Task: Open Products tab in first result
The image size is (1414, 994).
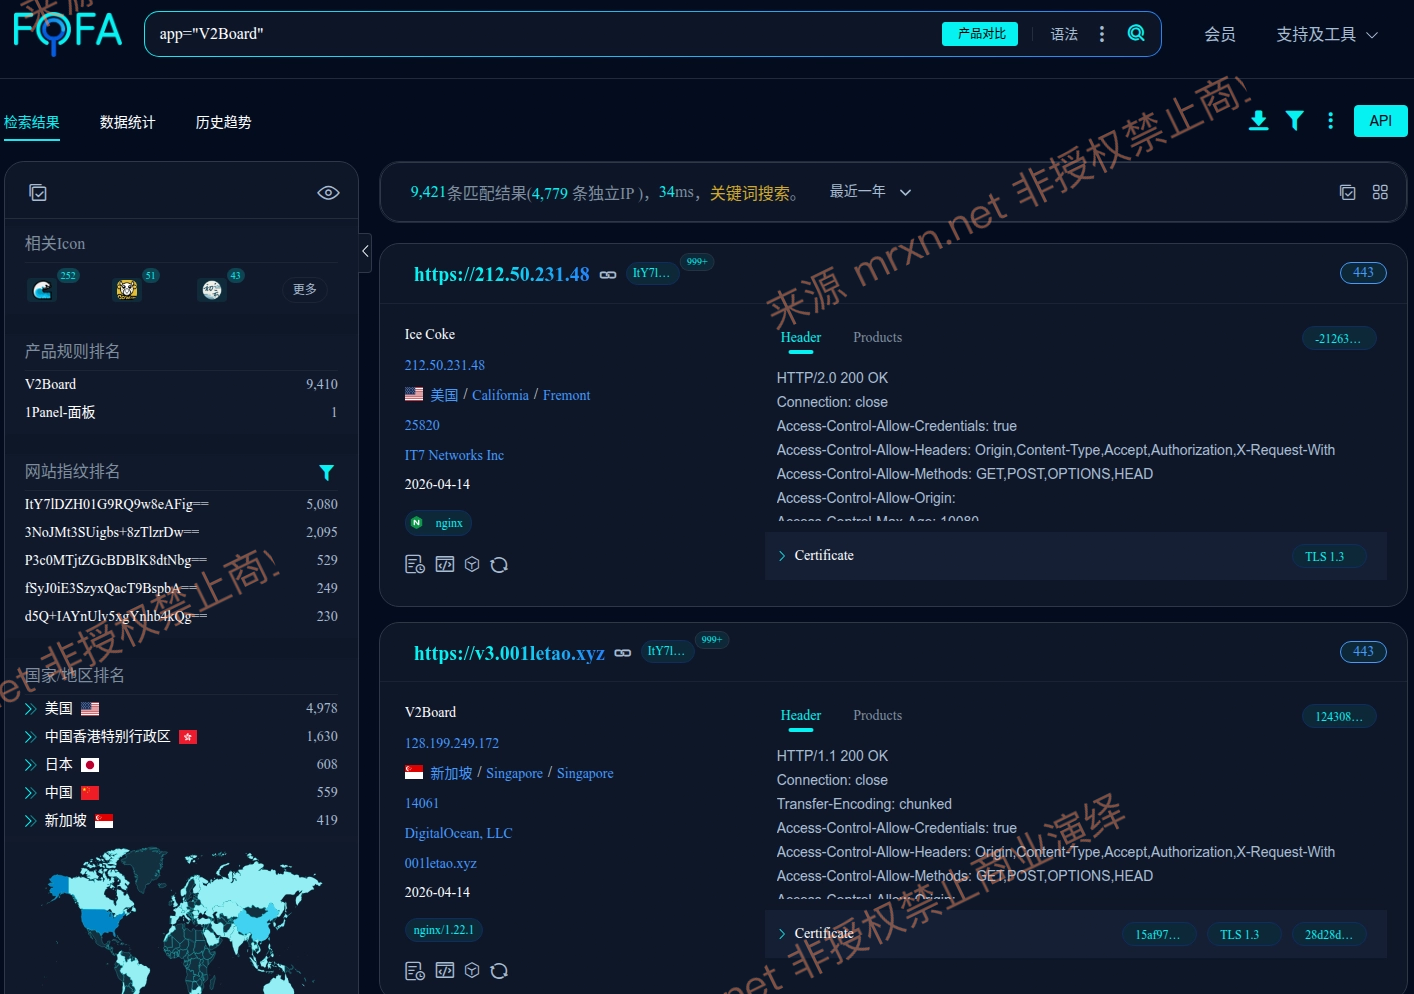Action: click(877, 337)
